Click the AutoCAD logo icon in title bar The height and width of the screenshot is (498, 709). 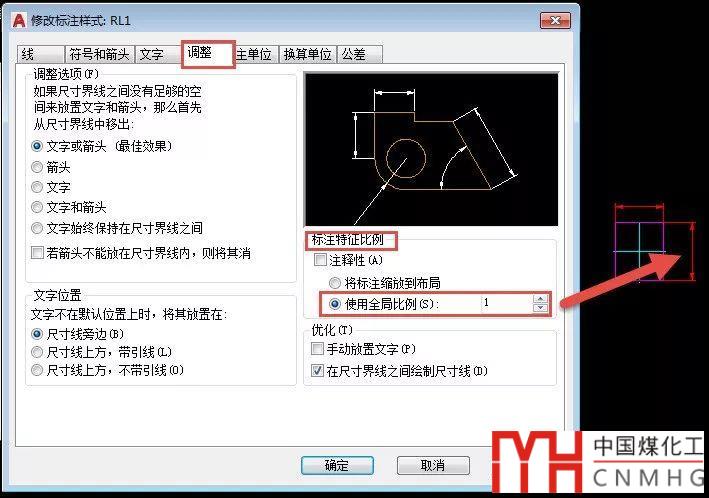(19, 20)
